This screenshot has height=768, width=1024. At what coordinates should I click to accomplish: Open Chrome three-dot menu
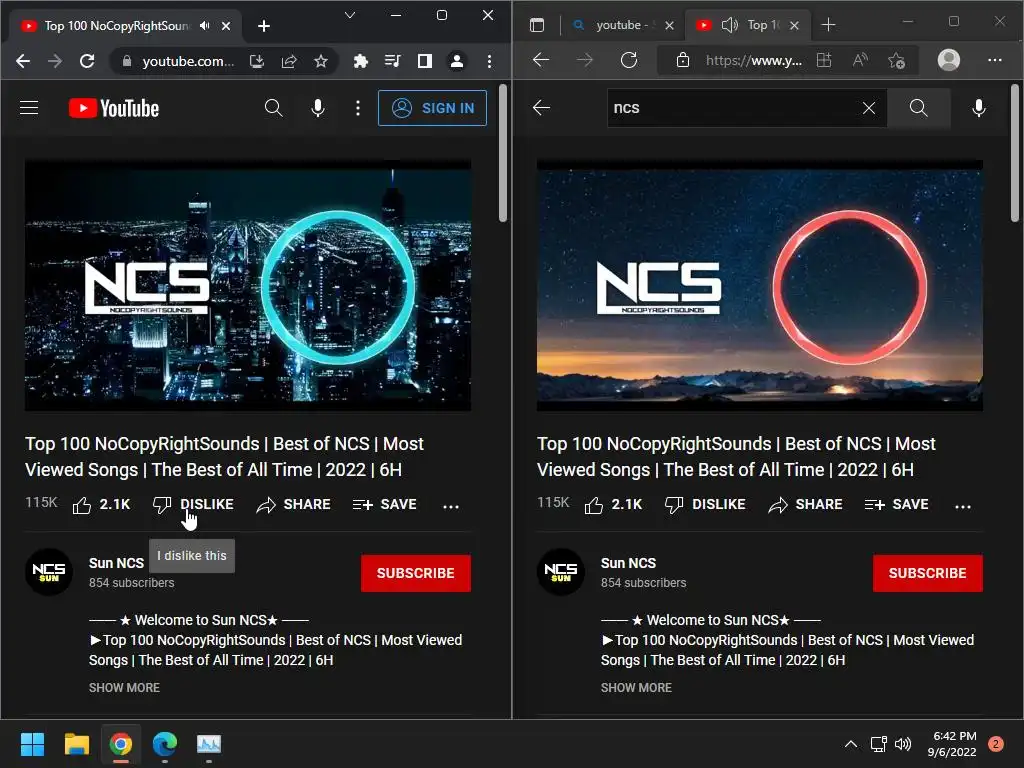(x=489, y=61)
